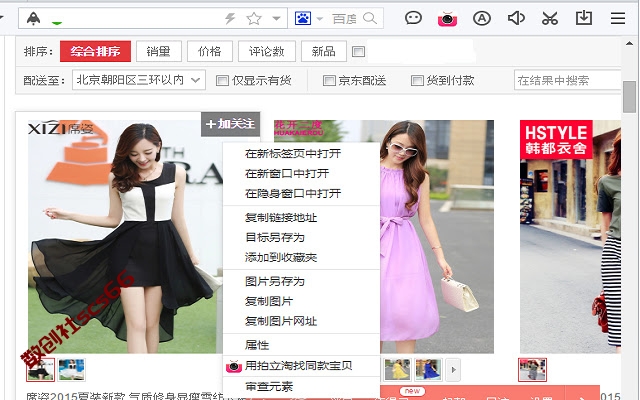
Task: Open the hamburger main menu
Action: (618, 18)
